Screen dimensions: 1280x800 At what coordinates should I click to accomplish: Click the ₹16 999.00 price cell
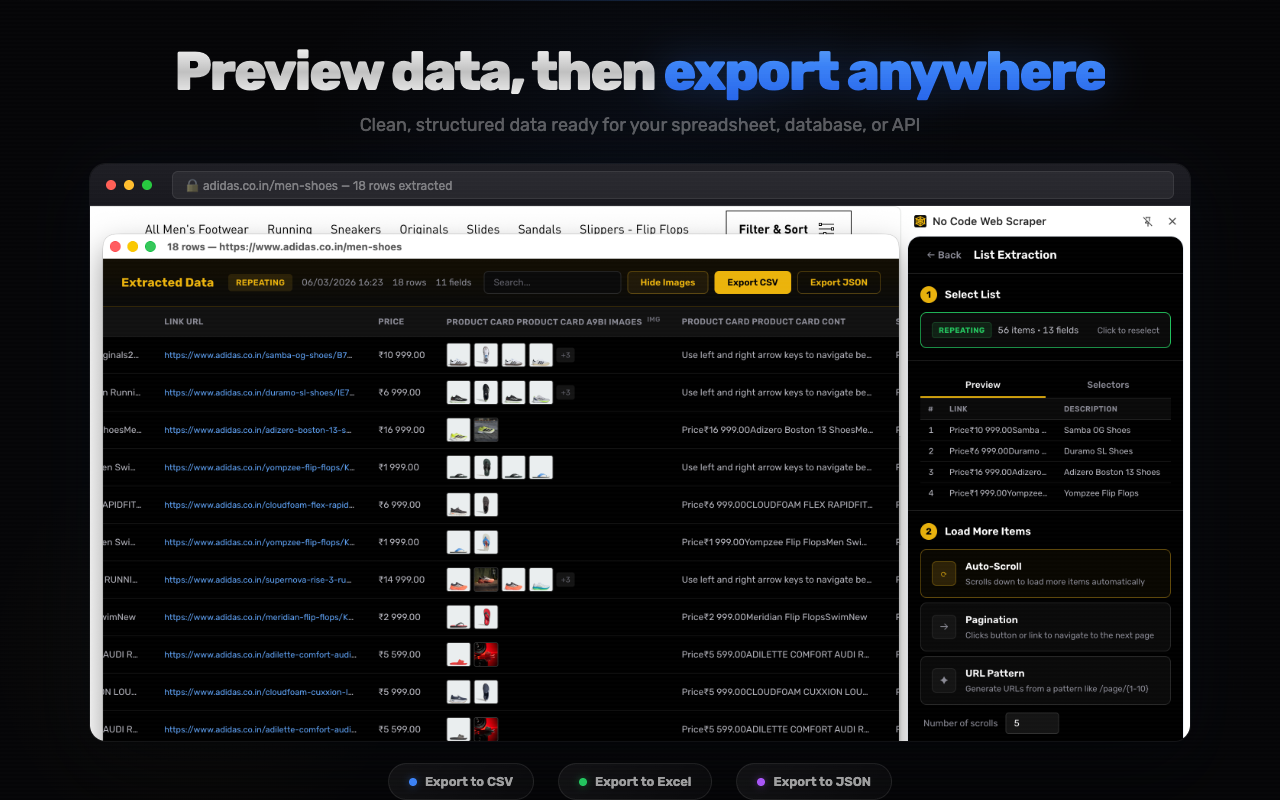(x=402, y=430)
